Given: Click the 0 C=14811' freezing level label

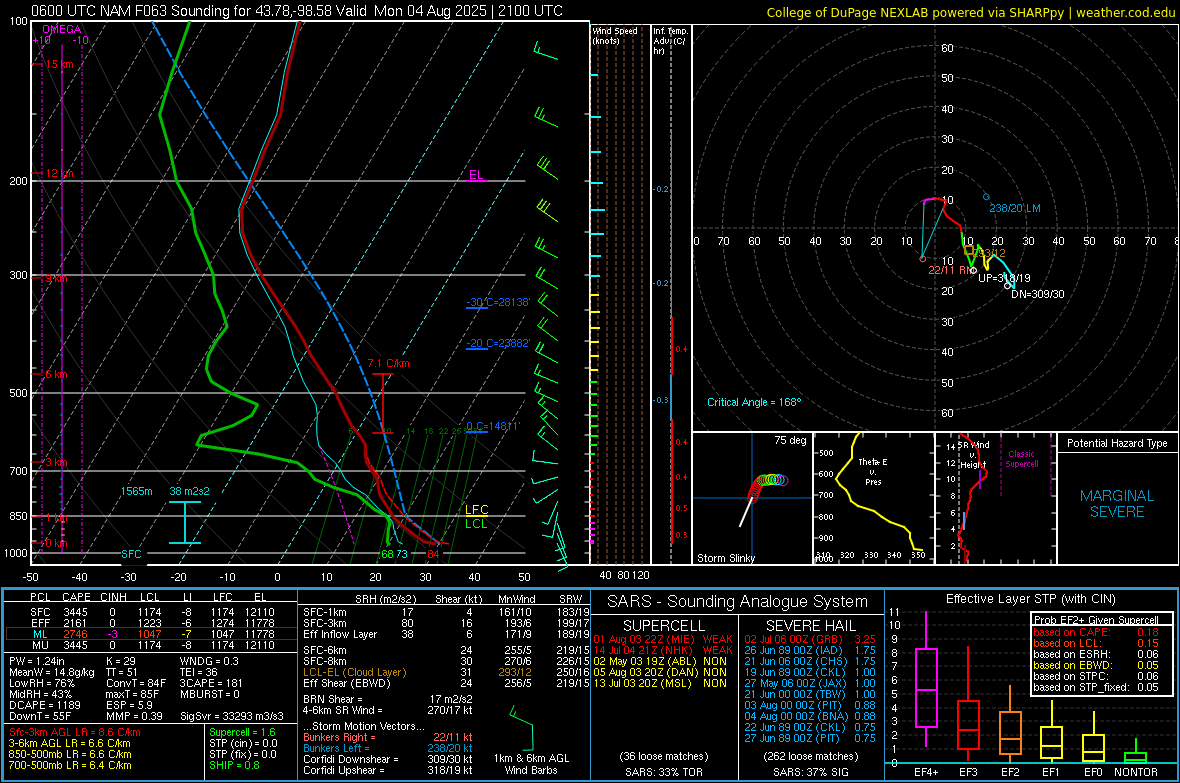Looking at the screenshot, I should point(493,426).
